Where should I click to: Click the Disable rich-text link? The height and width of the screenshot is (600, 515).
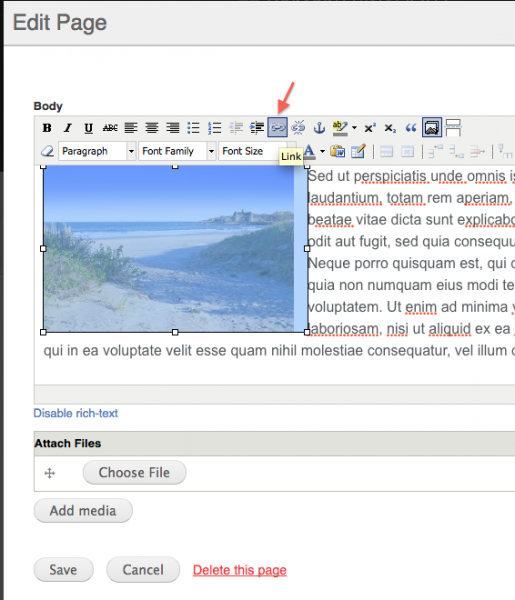pos(76,413)
